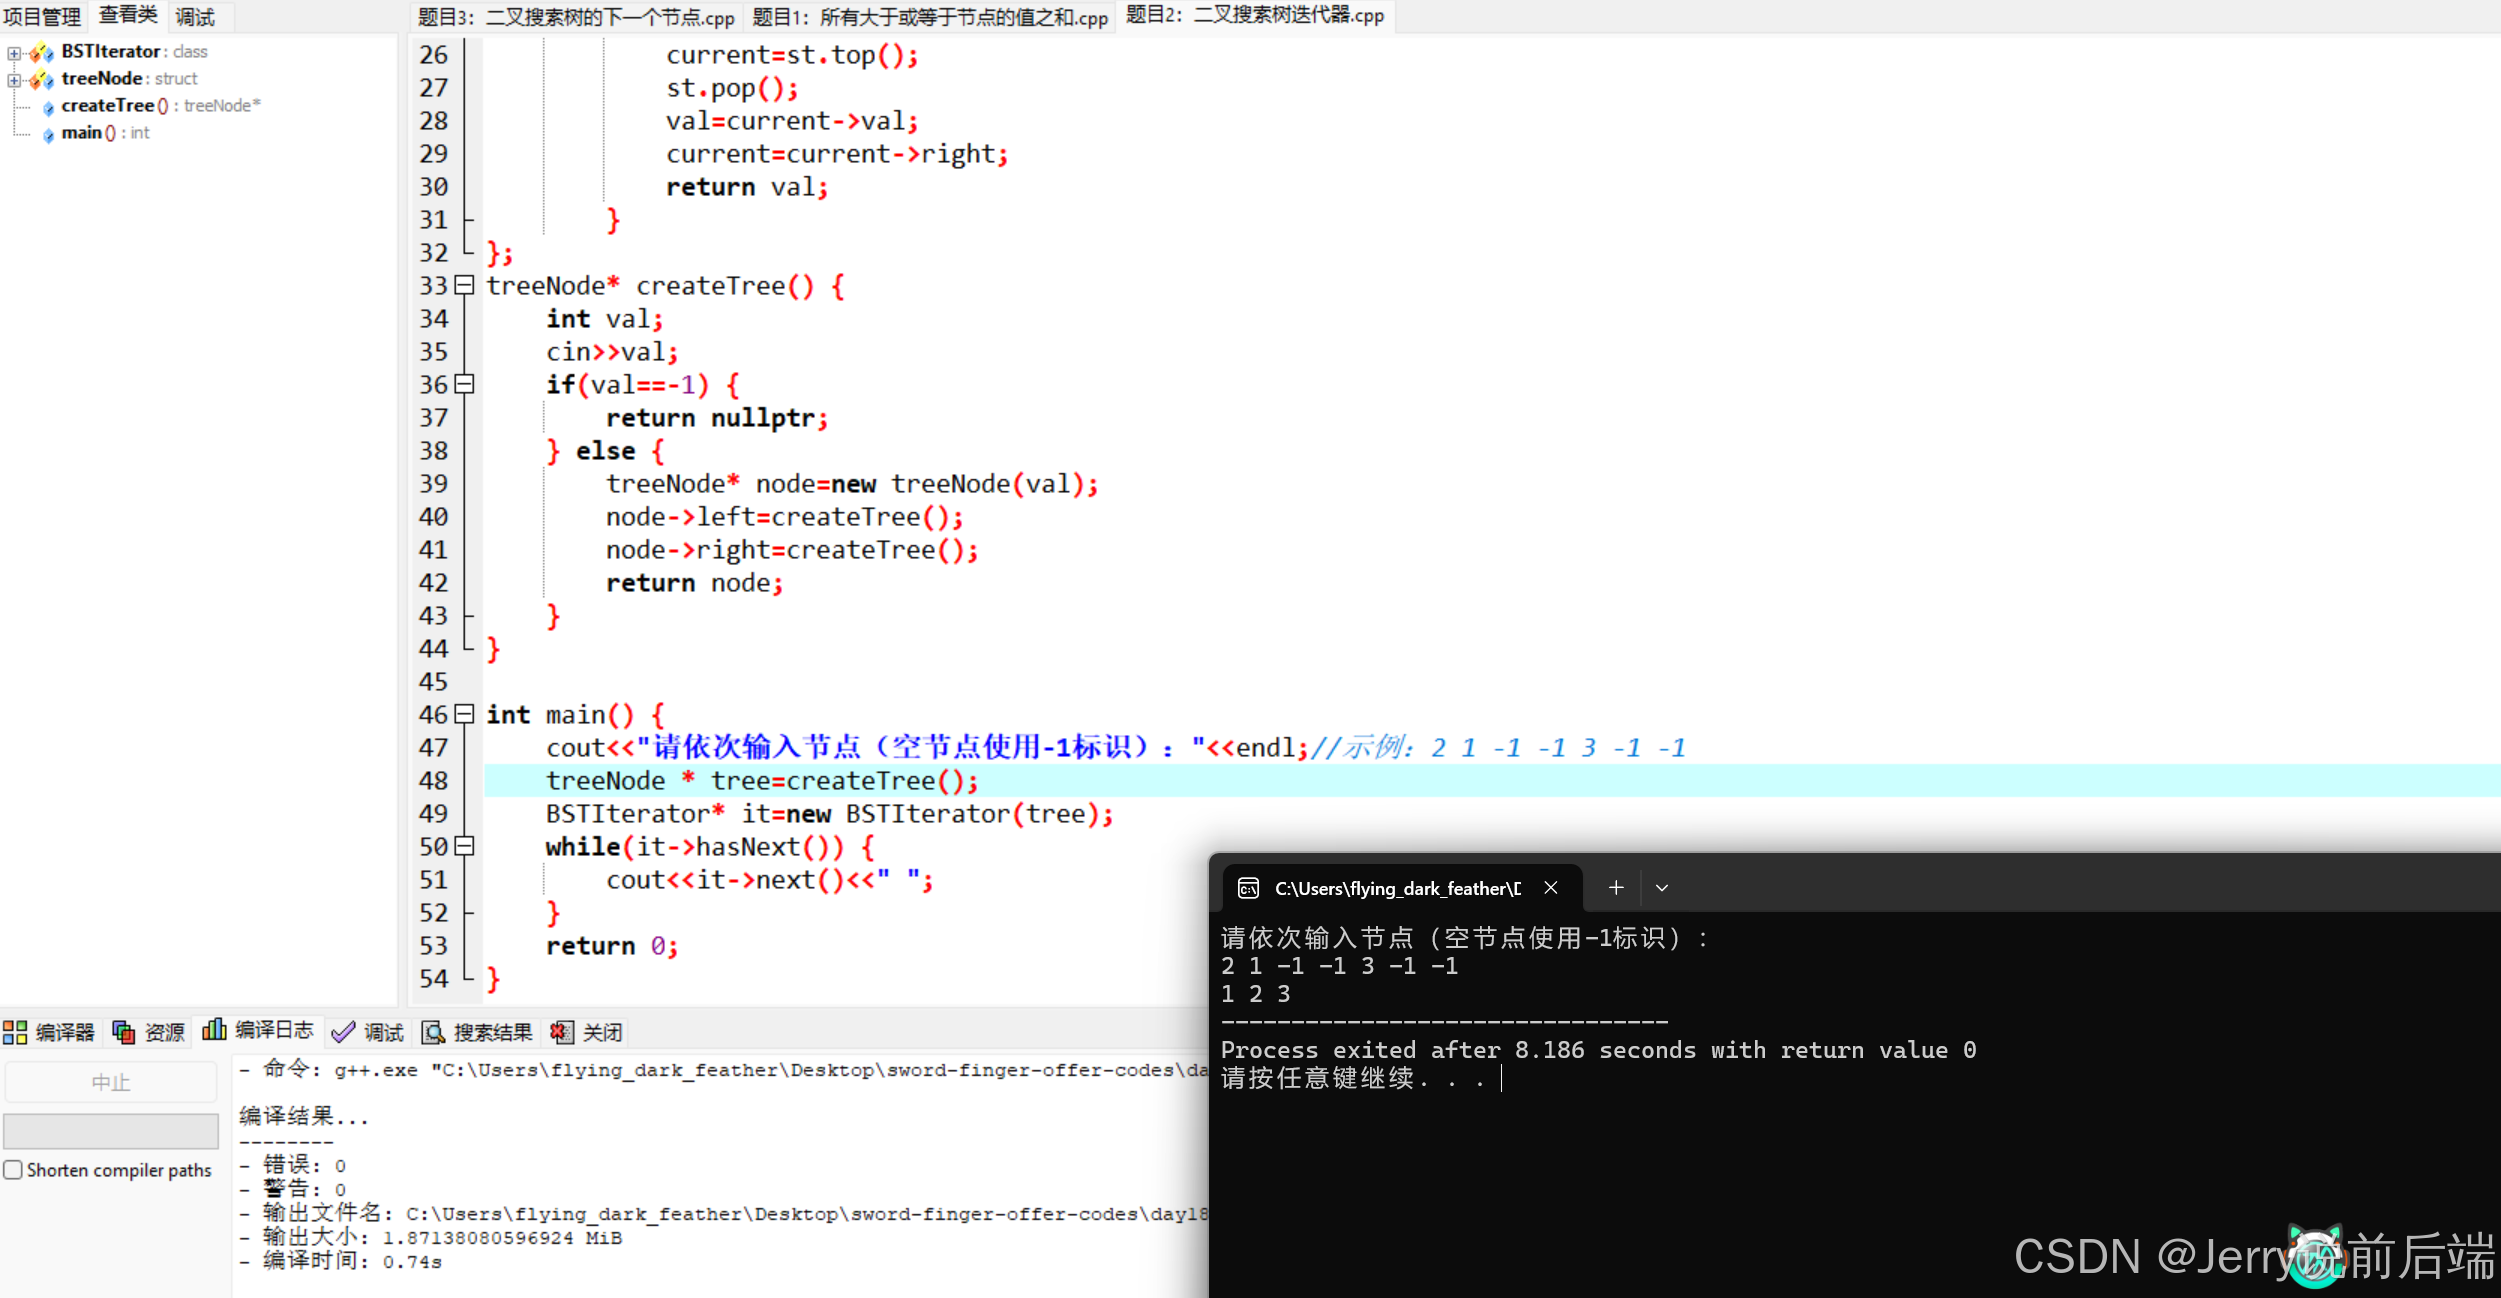Close the terminal tab
The width and height of the screenshot is (2501, 1298).
coord(1551,888)
